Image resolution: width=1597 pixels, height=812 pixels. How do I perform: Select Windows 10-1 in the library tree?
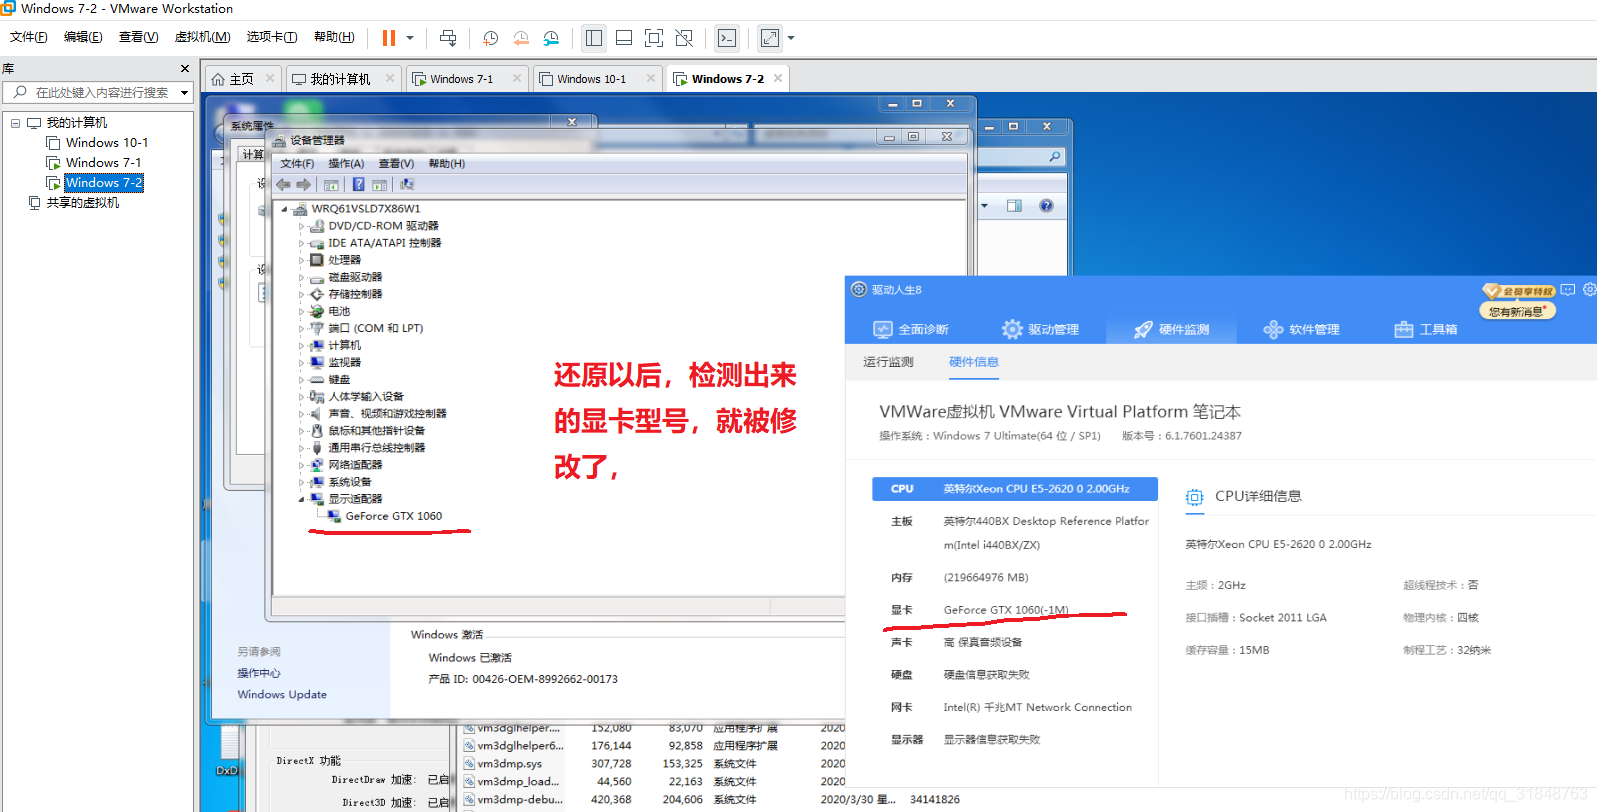tap(107, 143)
